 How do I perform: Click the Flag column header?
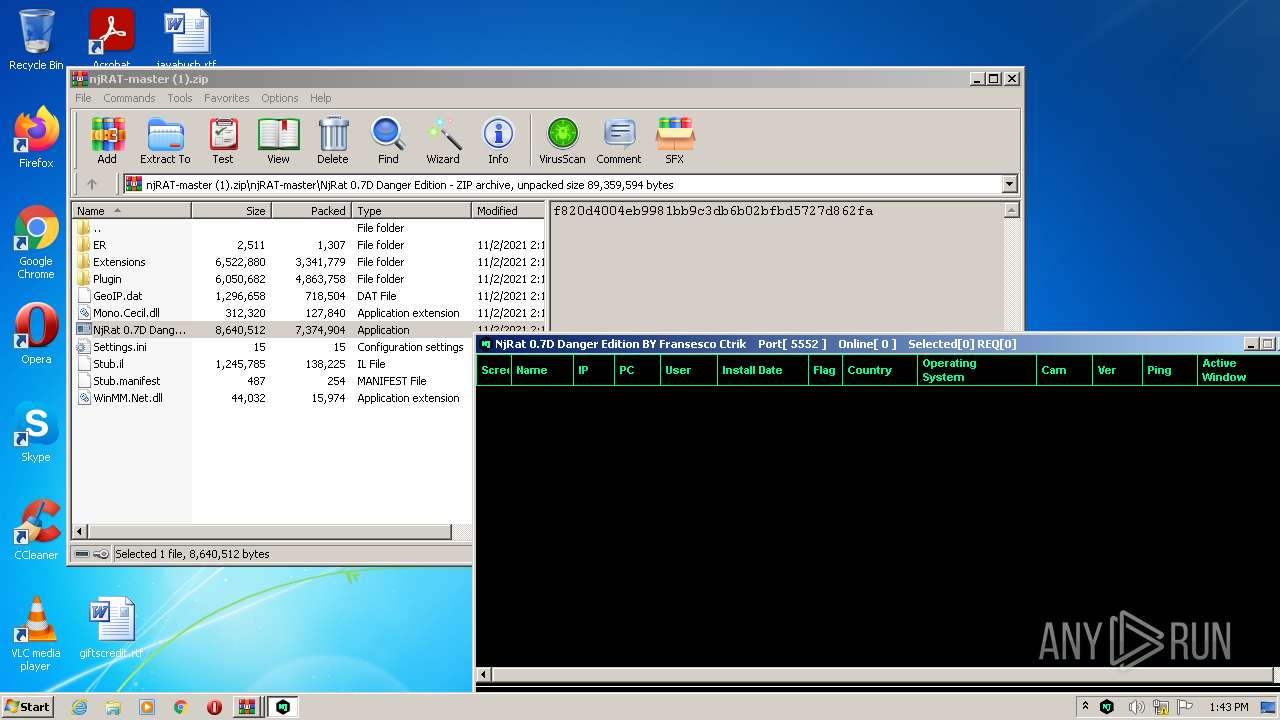825,370
